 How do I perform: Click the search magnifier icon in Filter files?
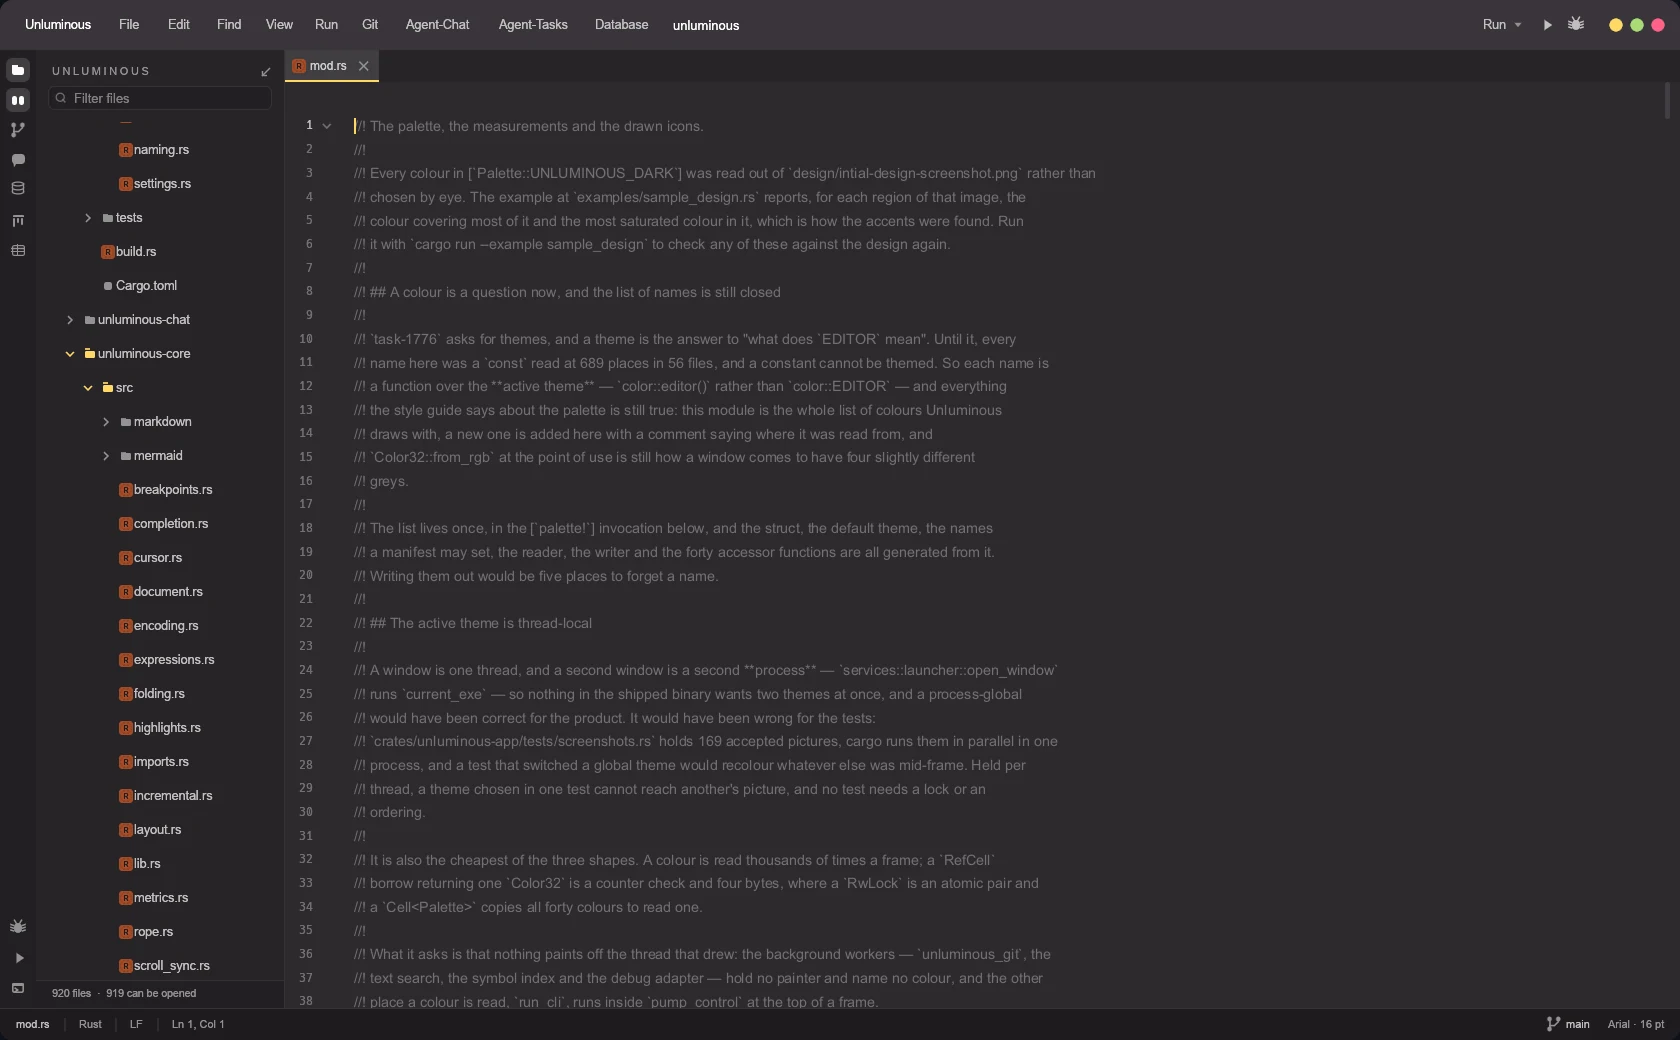coord(61,98)
